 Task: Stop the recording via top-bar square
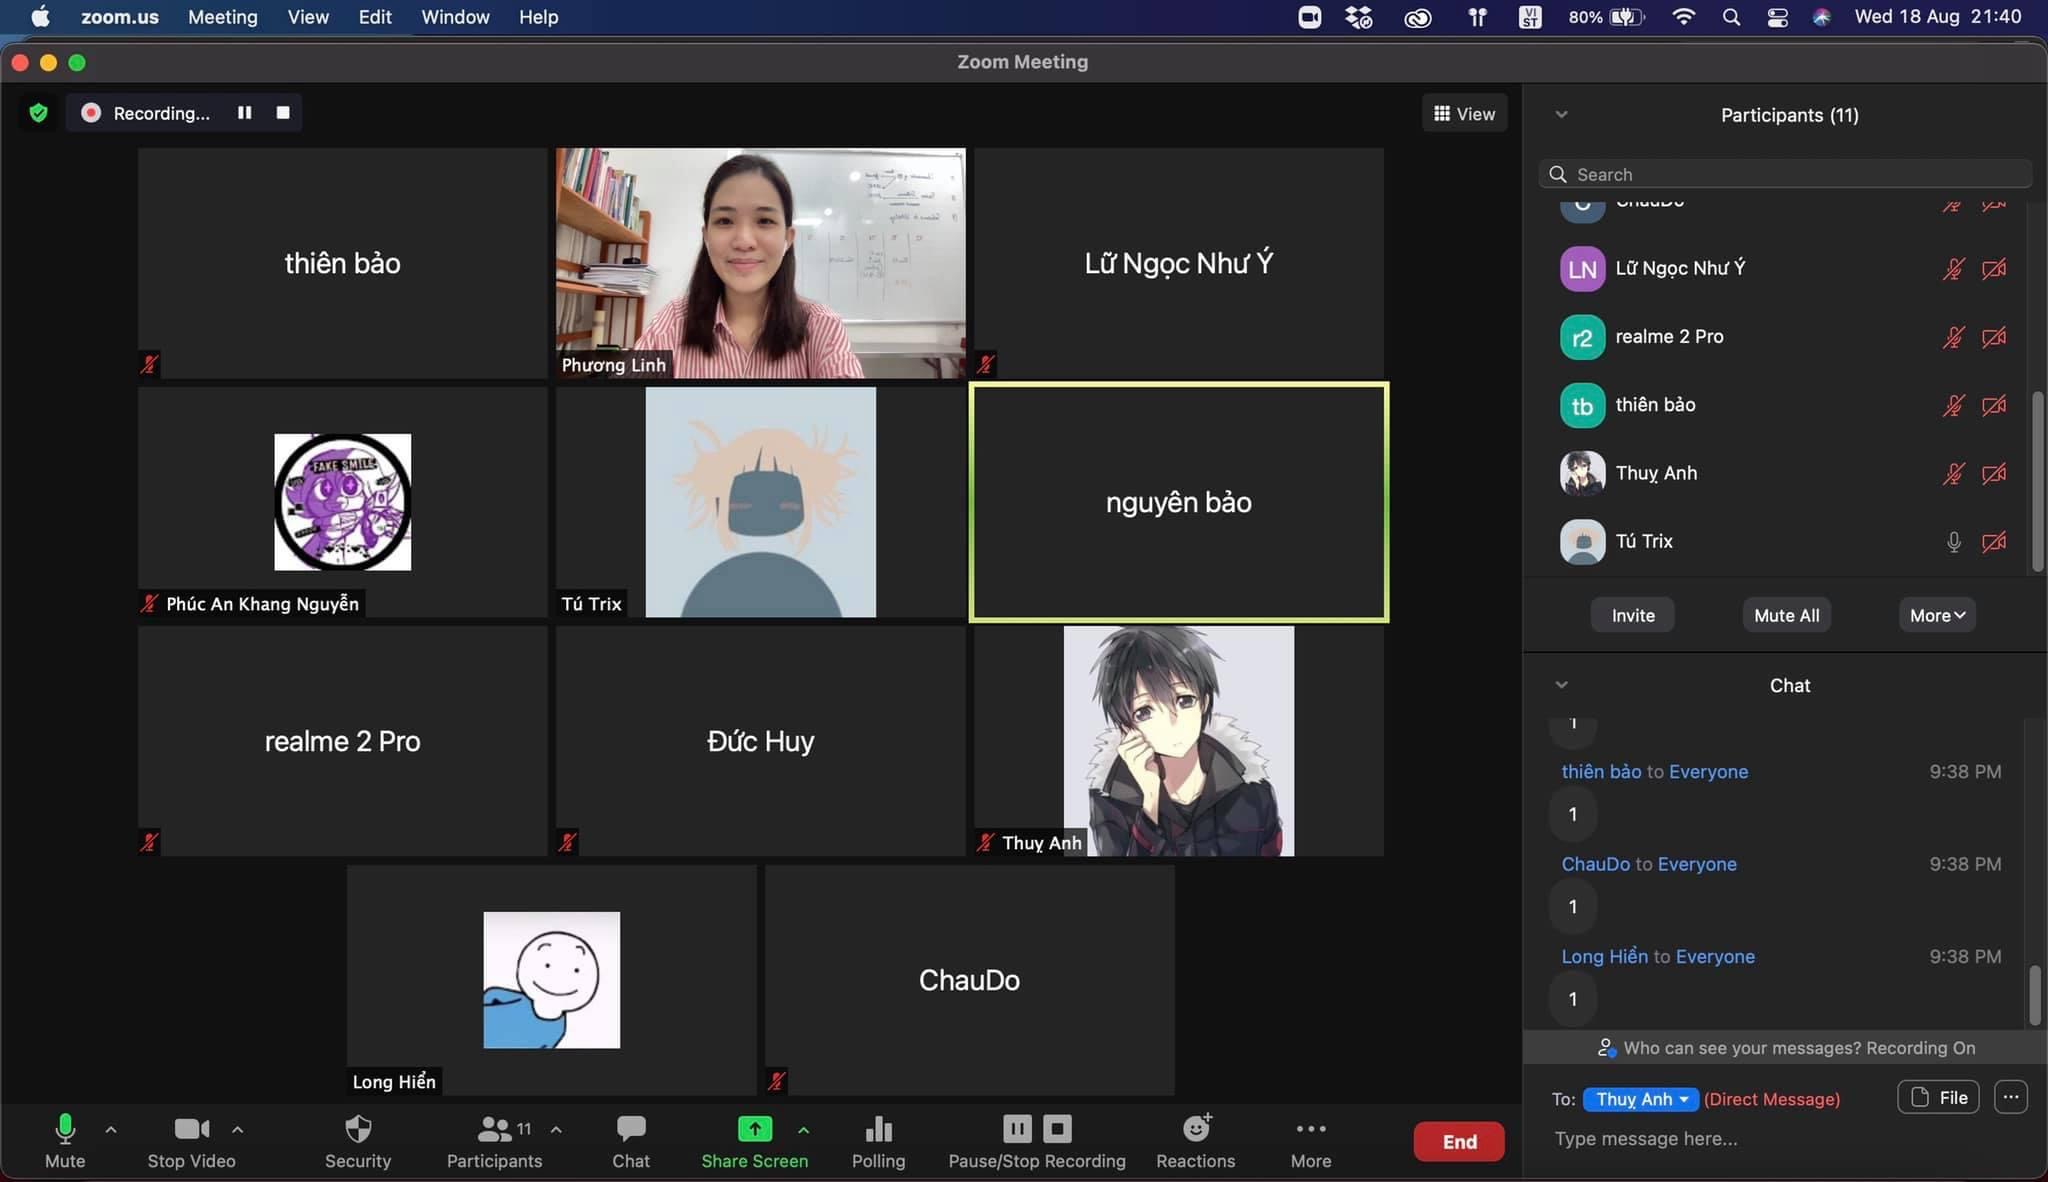click(x=283, y=113)
